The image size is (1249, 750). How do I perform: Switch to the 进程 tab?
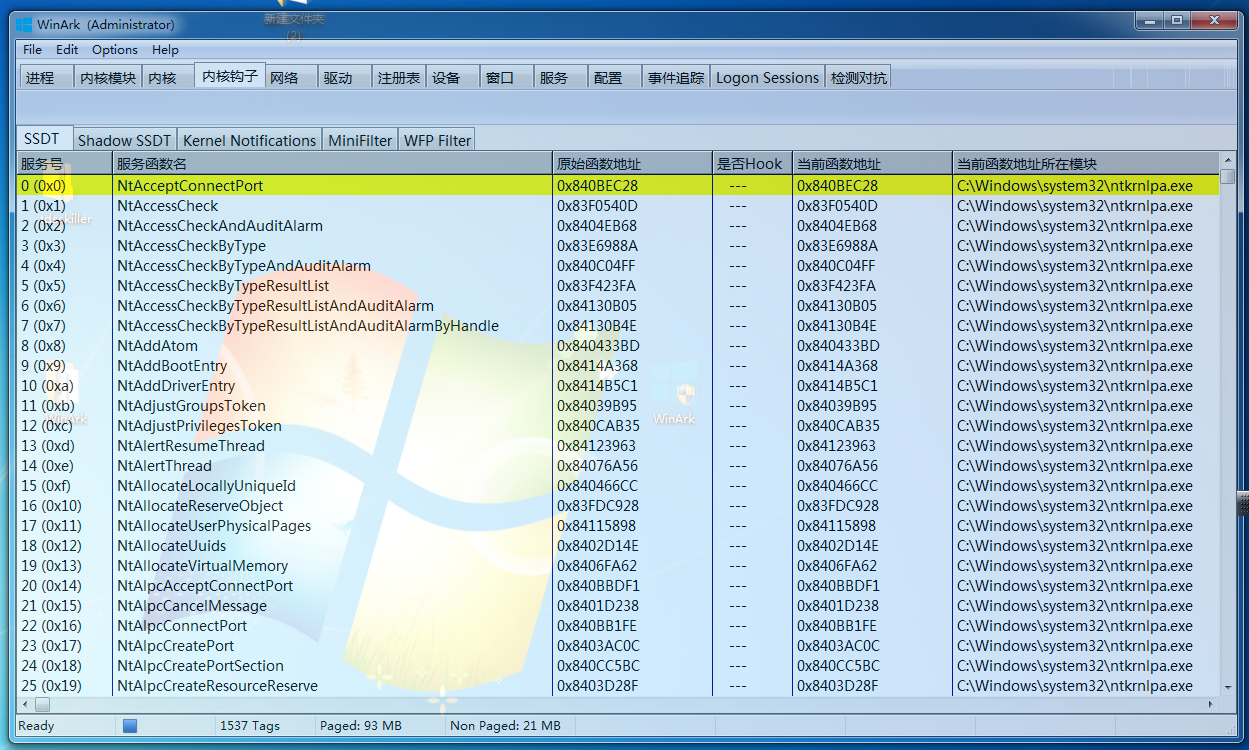pos(46,77)
